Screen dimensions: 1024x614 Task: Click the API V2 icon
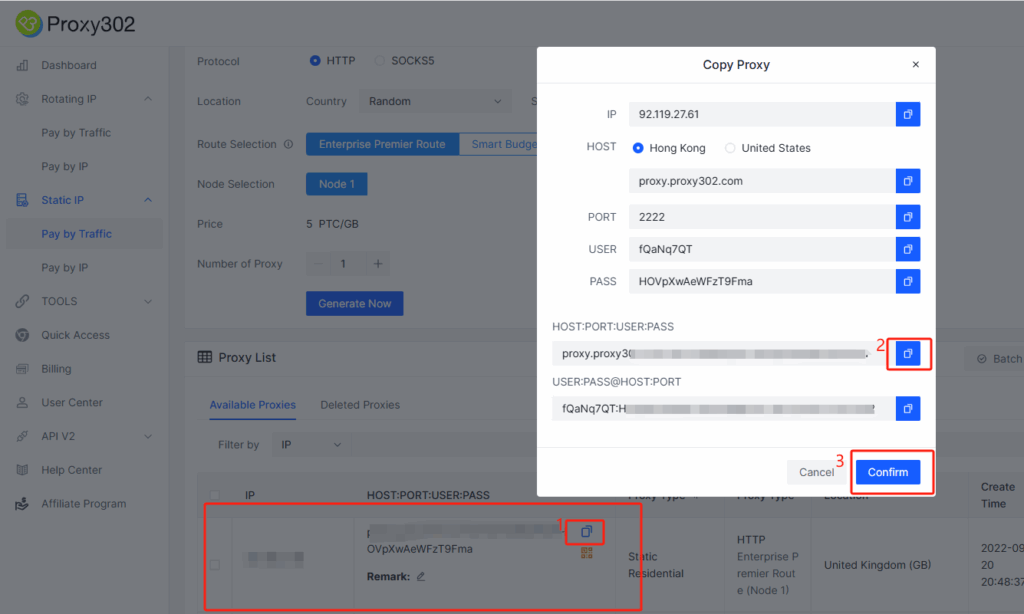click(22, 436)
